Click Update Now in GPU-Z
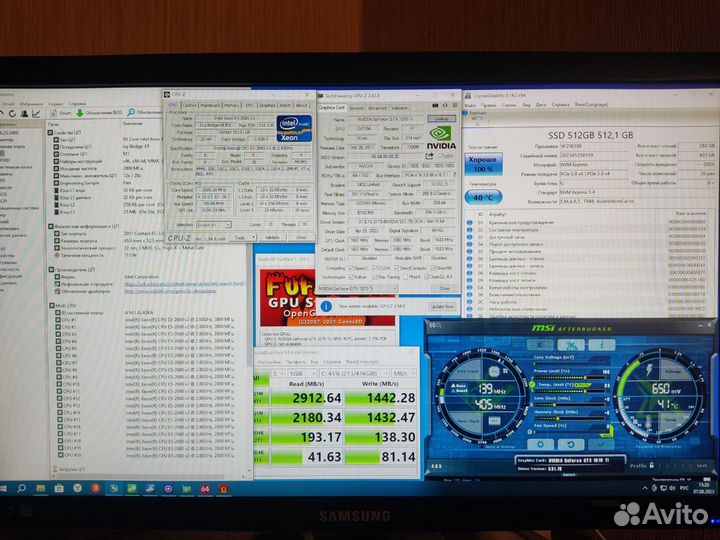Image resolution: width=720 pixels, height=540 pixels. click(442, 306)
